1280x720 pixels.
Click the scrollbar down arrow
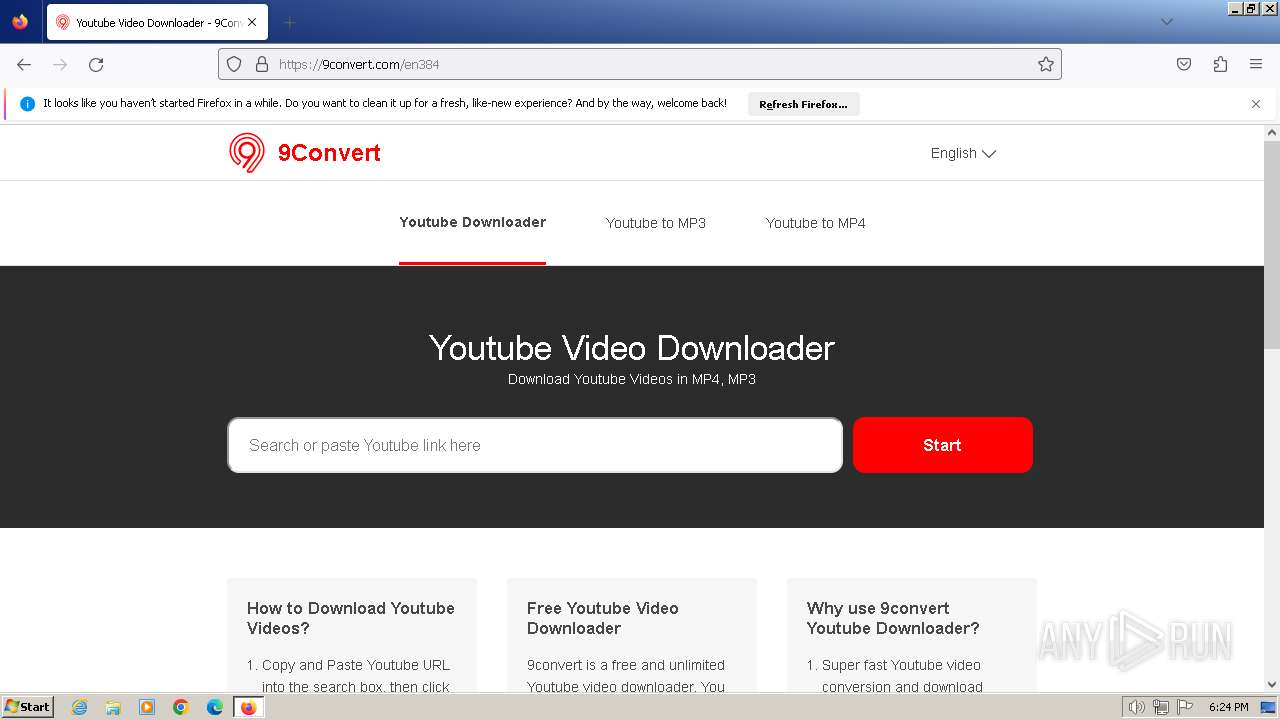point(1272,684)
